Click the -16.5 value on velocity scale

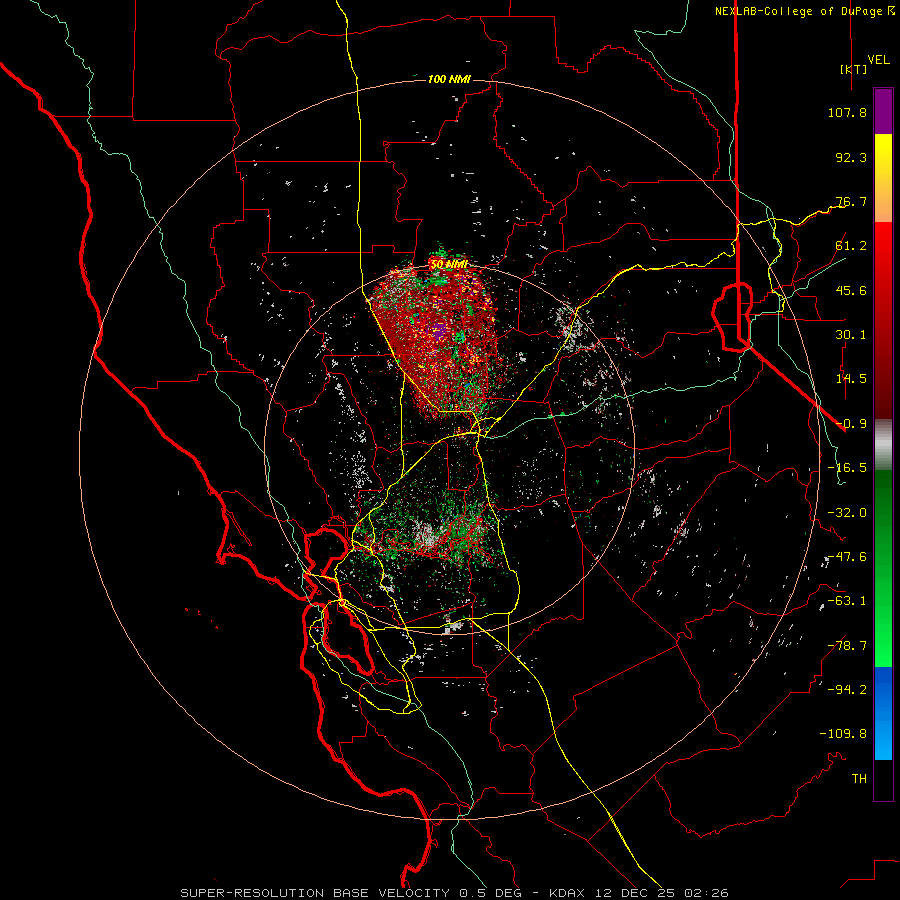(847, 468)
